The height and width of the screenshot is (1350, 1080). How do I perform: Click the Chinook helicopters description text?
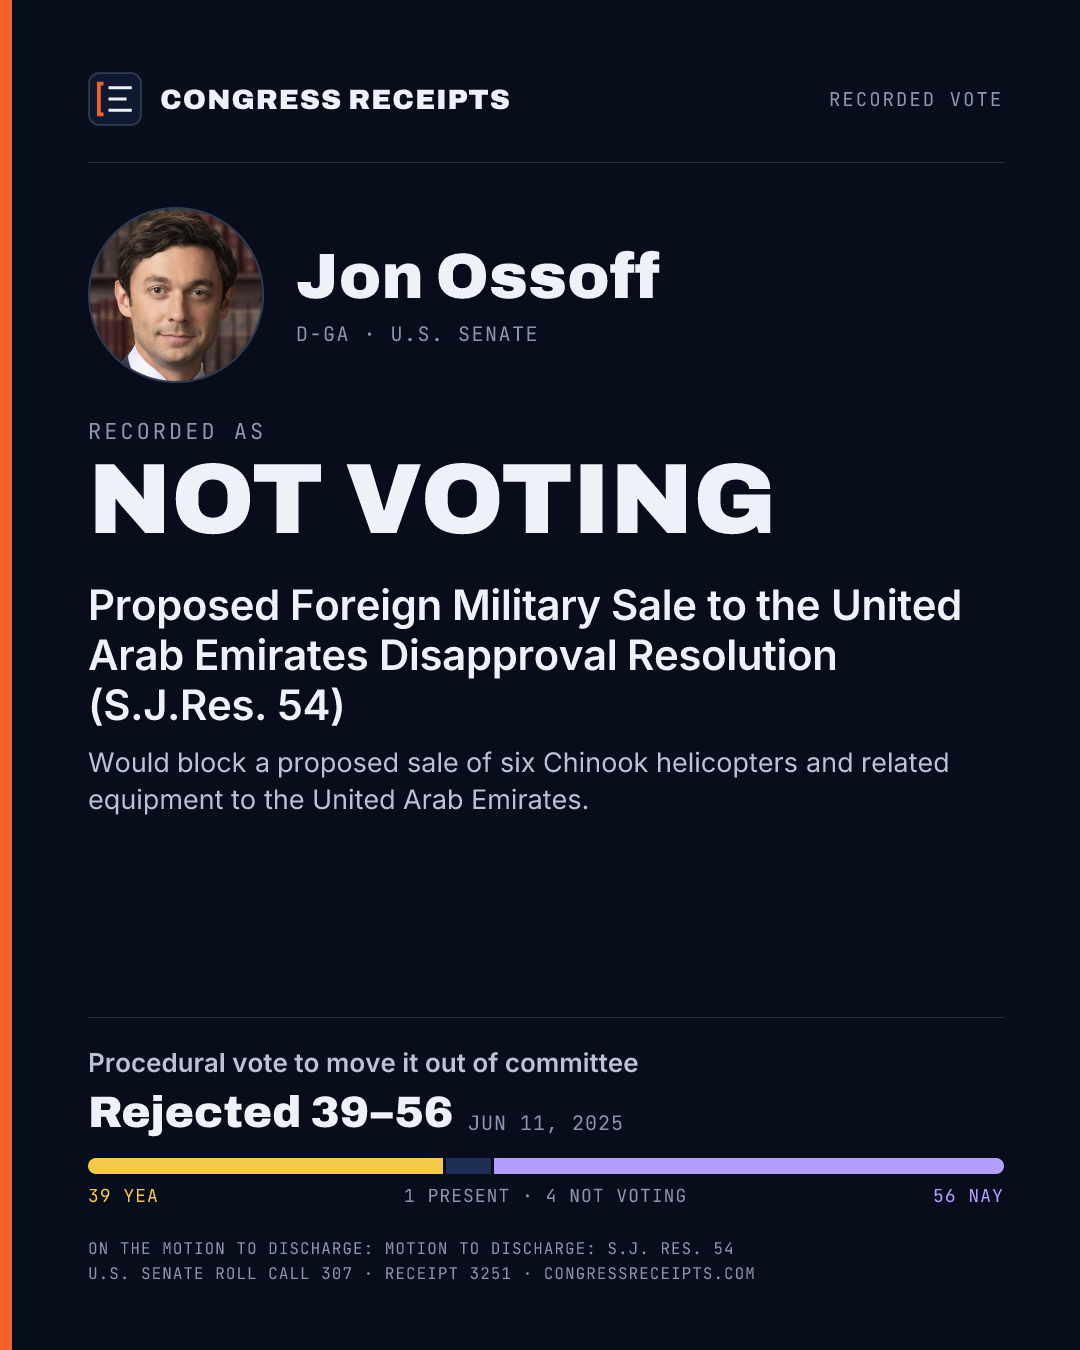pos(518,781)
